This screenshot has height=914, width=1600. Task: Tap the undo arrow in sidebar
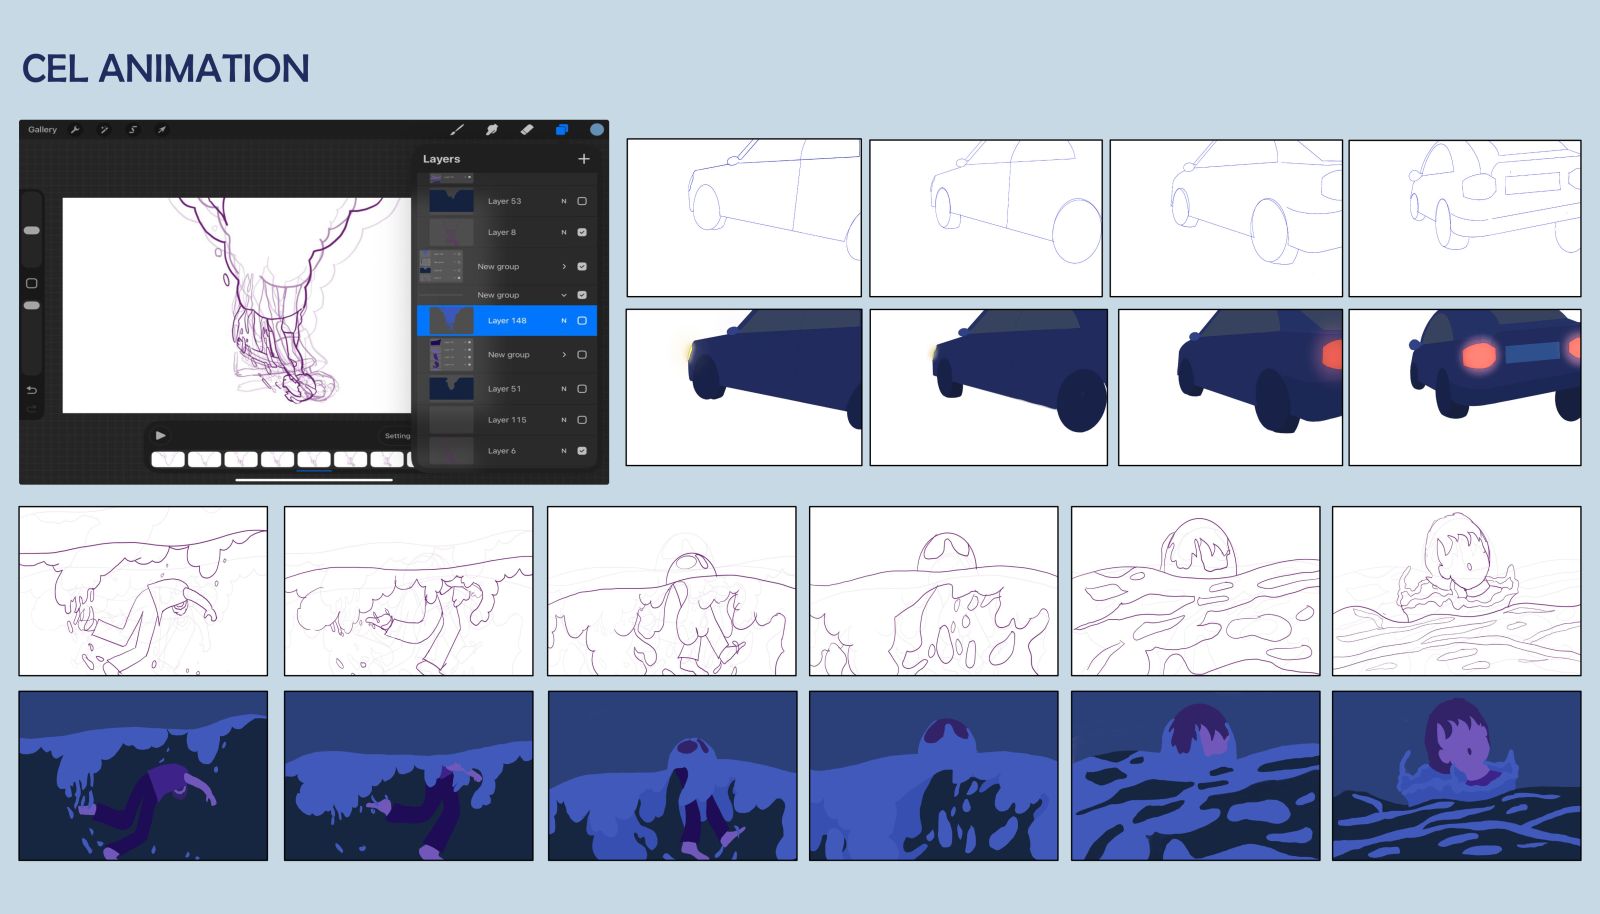coord(31,390)
